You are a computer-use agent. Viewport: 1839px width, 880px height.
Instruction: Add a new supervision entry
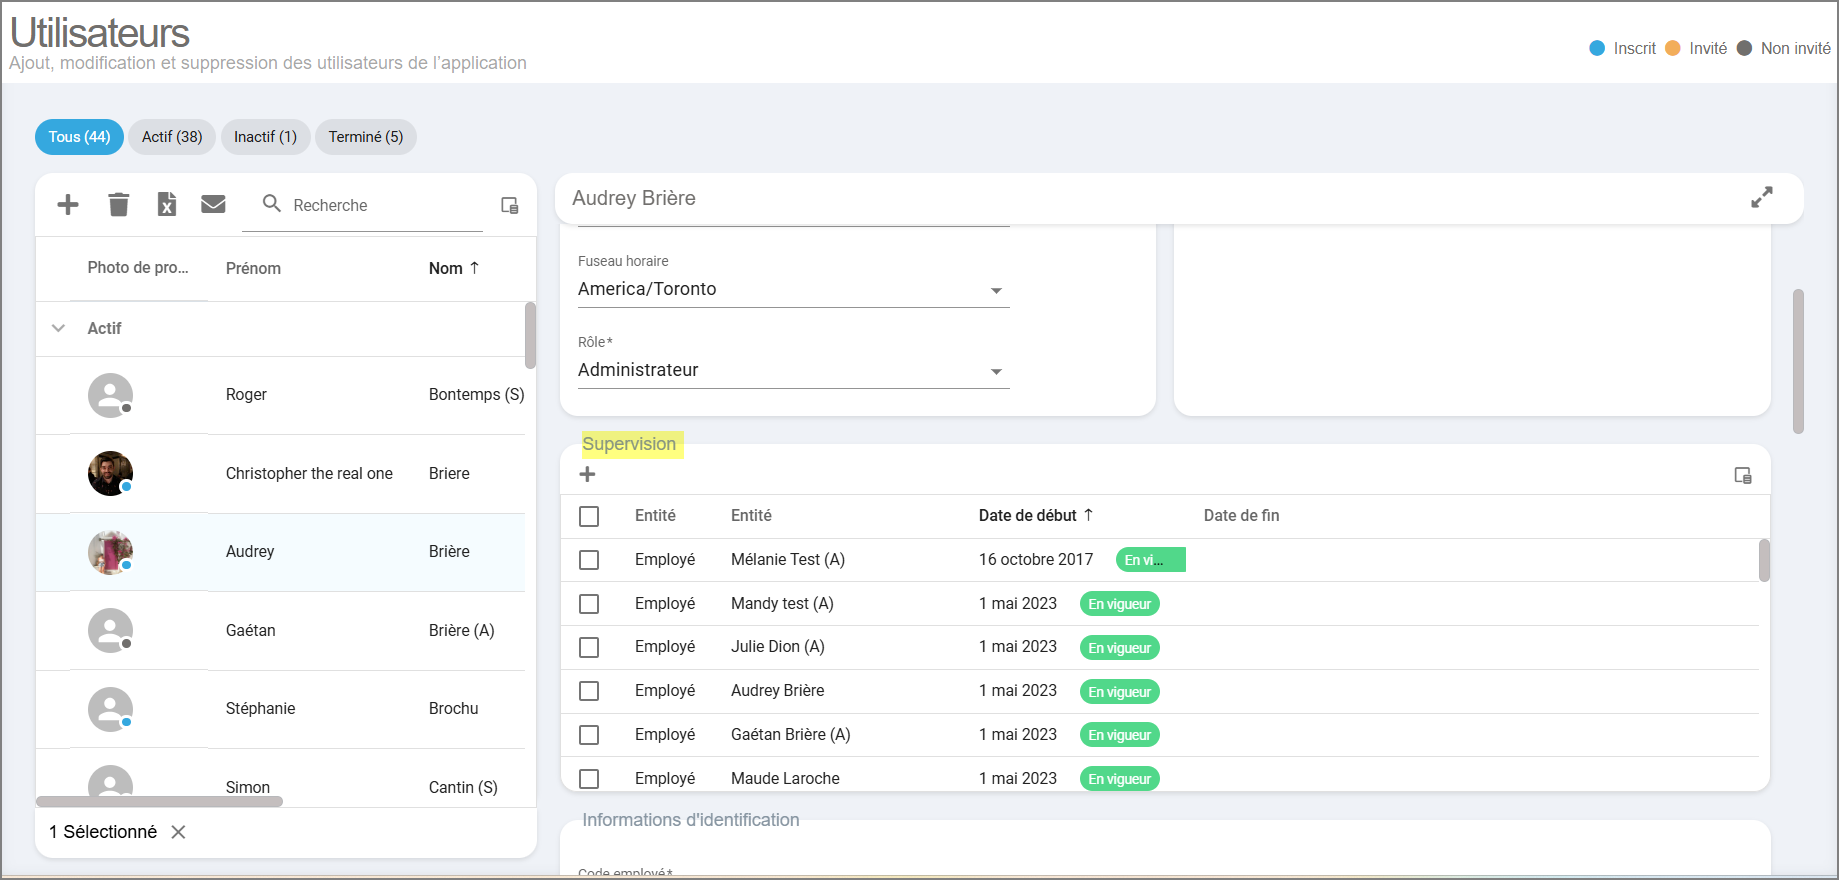588,474
